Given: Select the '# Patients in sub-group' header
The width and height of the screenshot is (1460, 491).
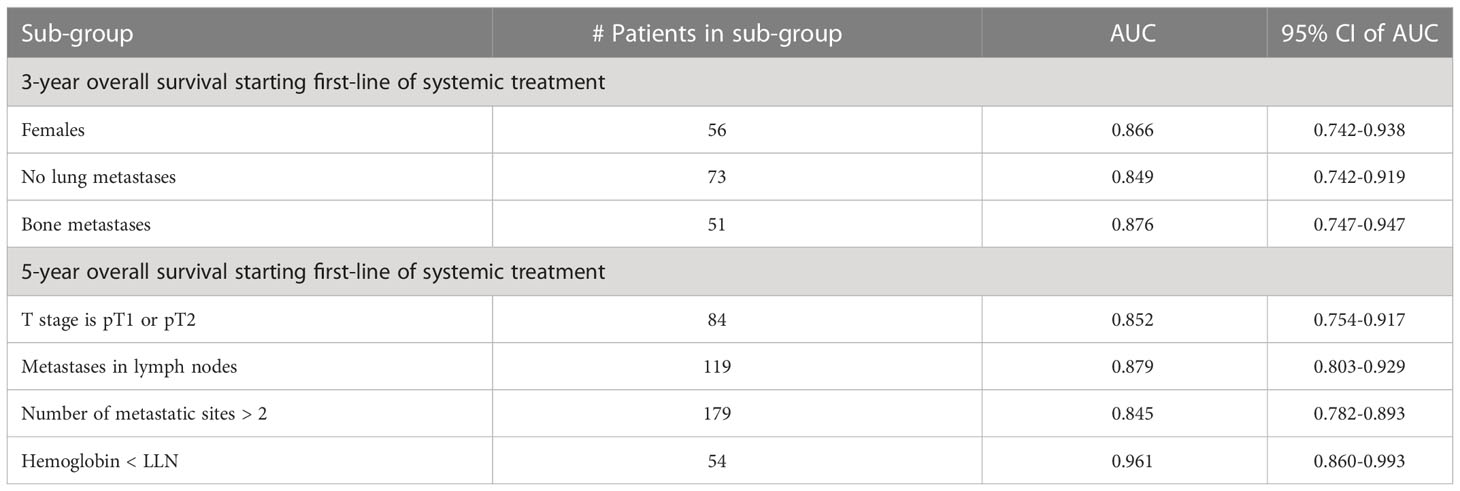Looking at the screenshot, I should [x=717, y=33].
